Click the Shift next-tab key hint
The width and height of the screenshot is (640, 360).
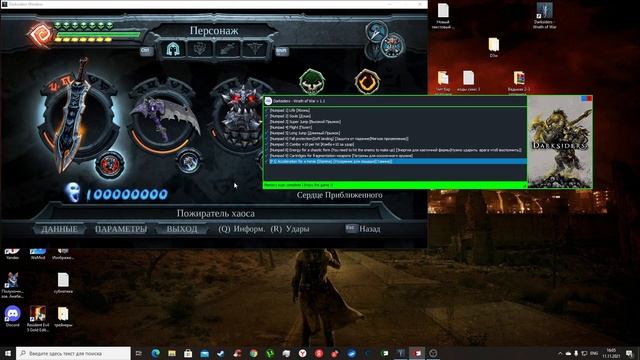pos(282,51)
